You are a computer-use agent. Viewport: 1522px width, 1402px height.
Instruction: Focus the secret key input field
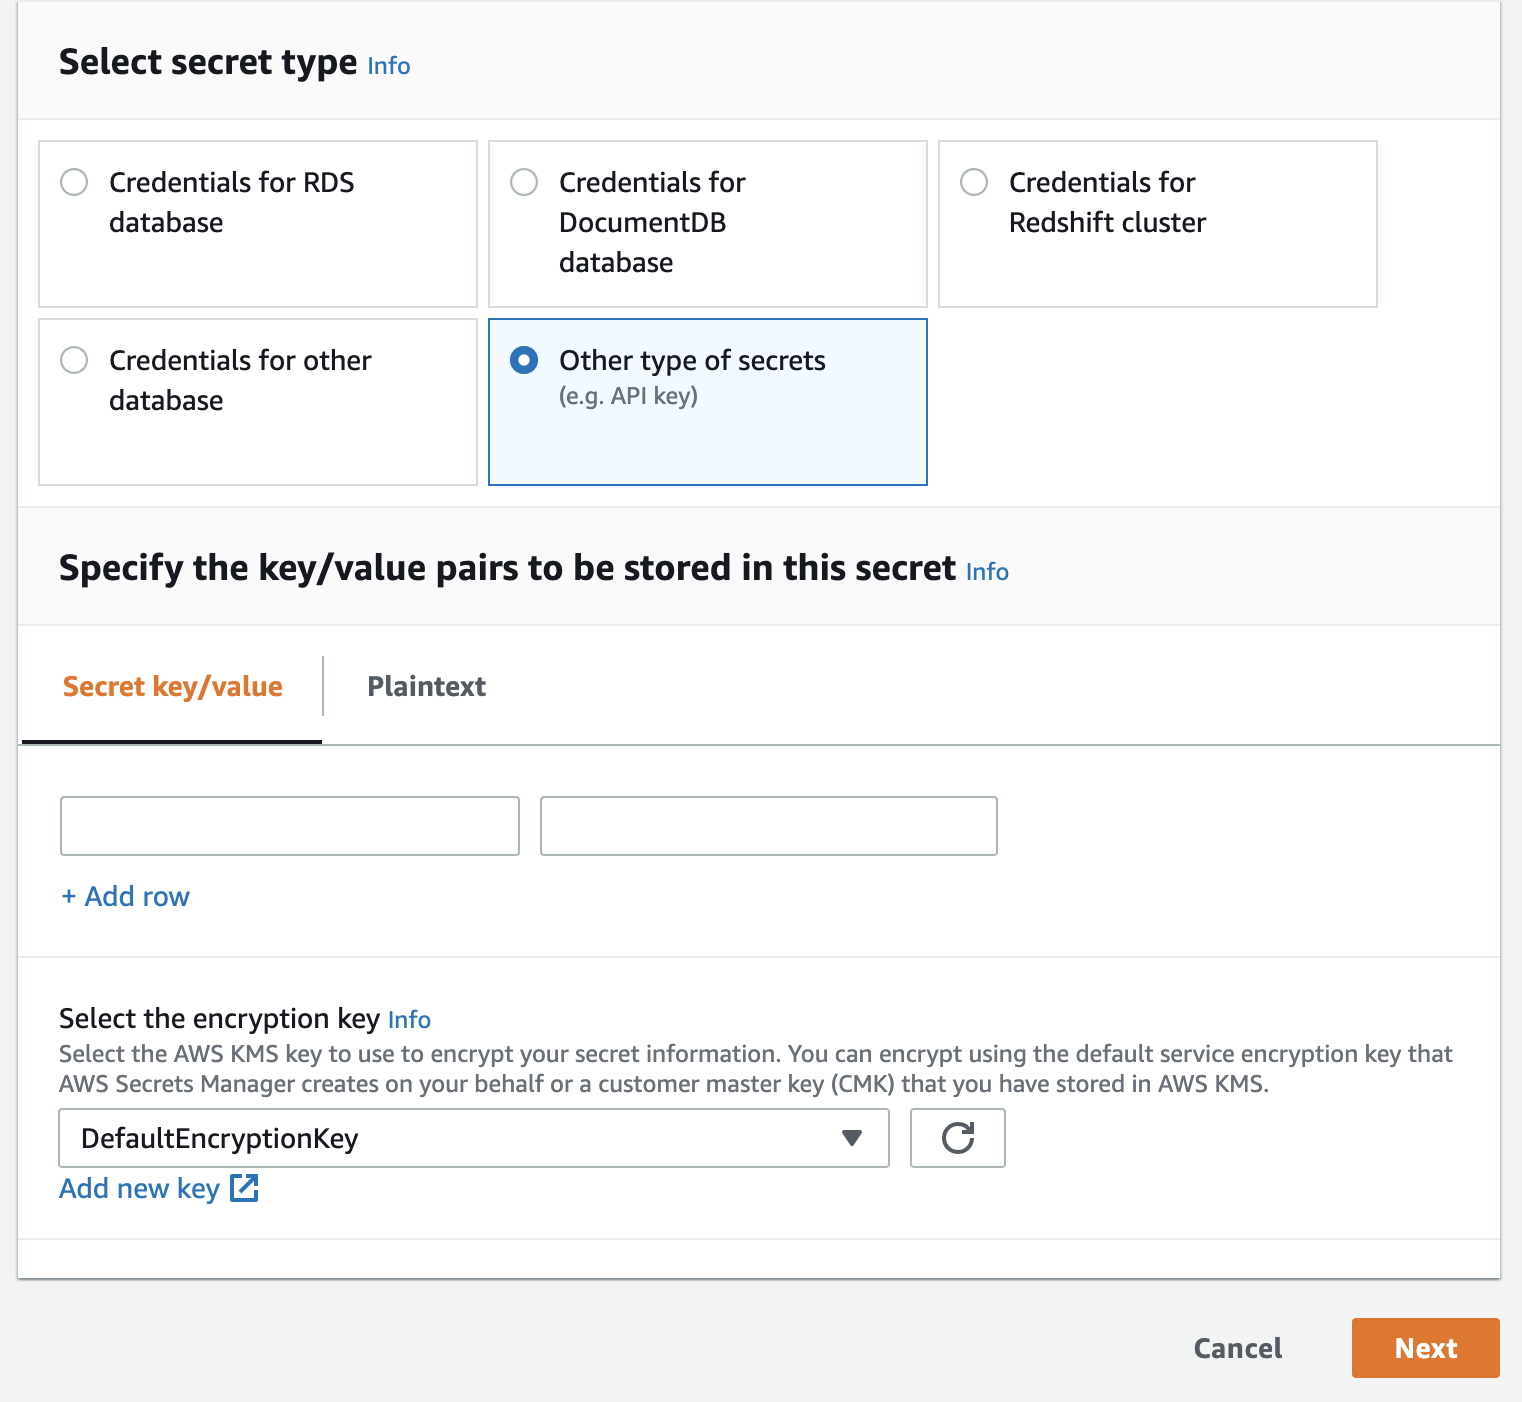[290, 826]
